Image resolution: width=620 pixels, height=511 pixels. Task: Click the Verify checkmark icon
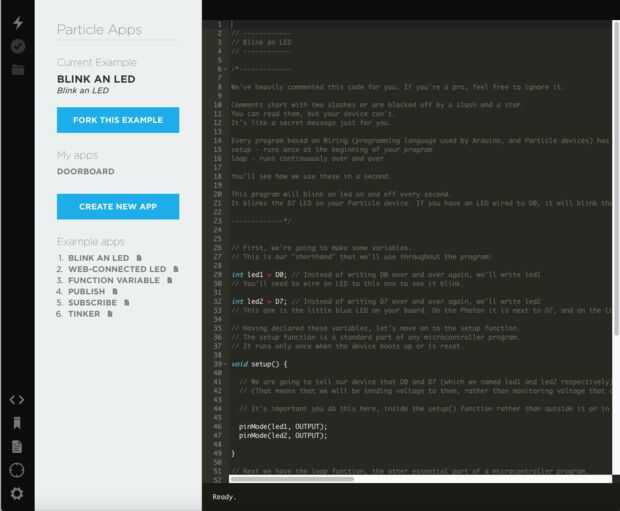click(18, 46)
